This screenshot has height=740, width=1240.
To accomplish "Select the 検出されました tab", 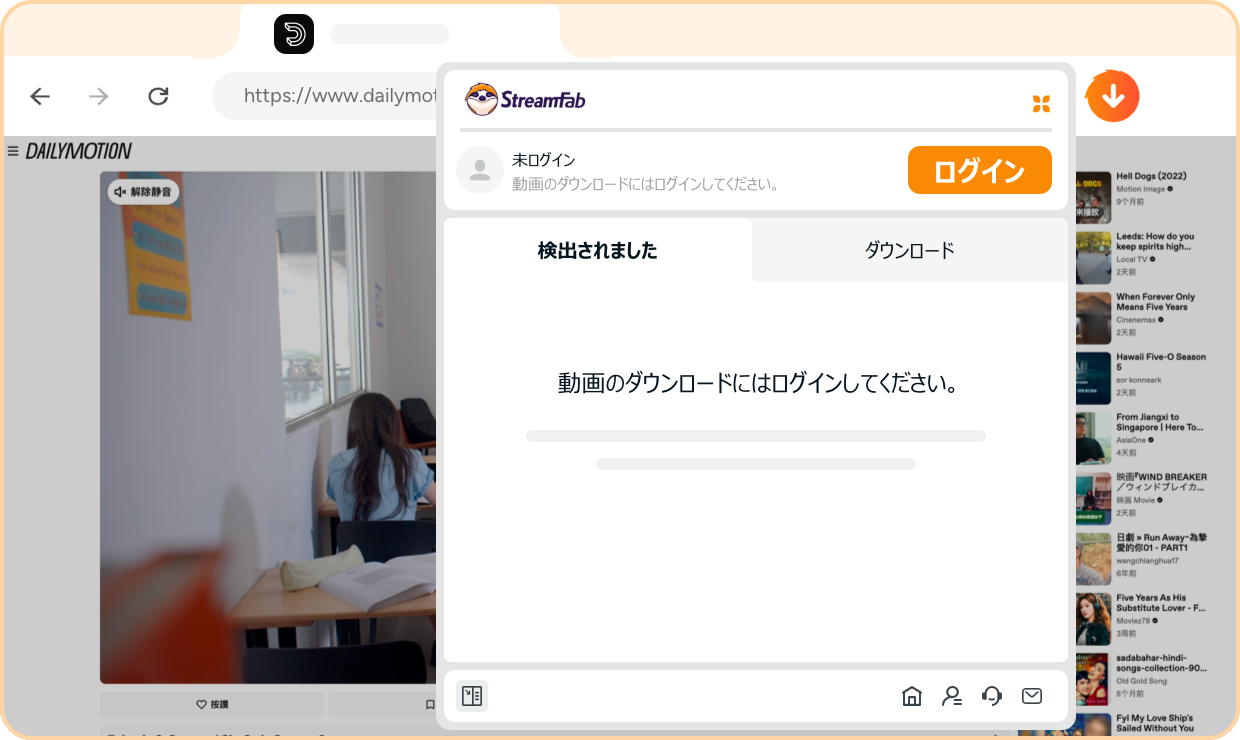I will tap(597, 250).
